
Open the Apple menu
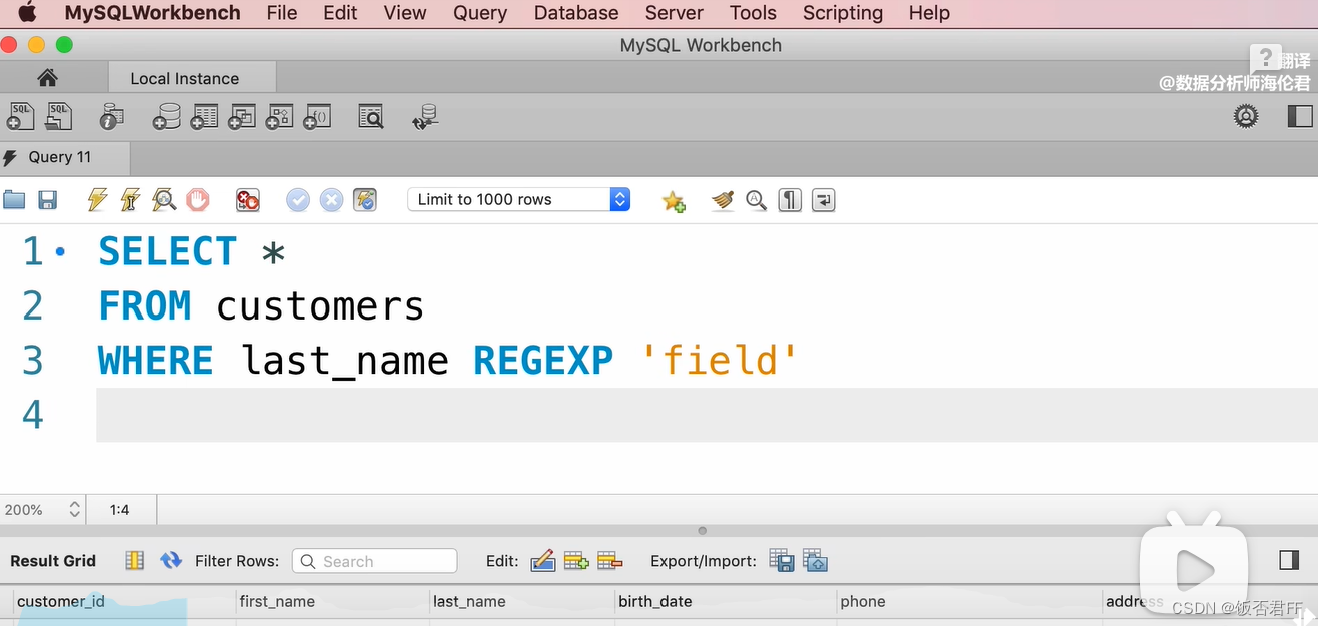[27, 13]
